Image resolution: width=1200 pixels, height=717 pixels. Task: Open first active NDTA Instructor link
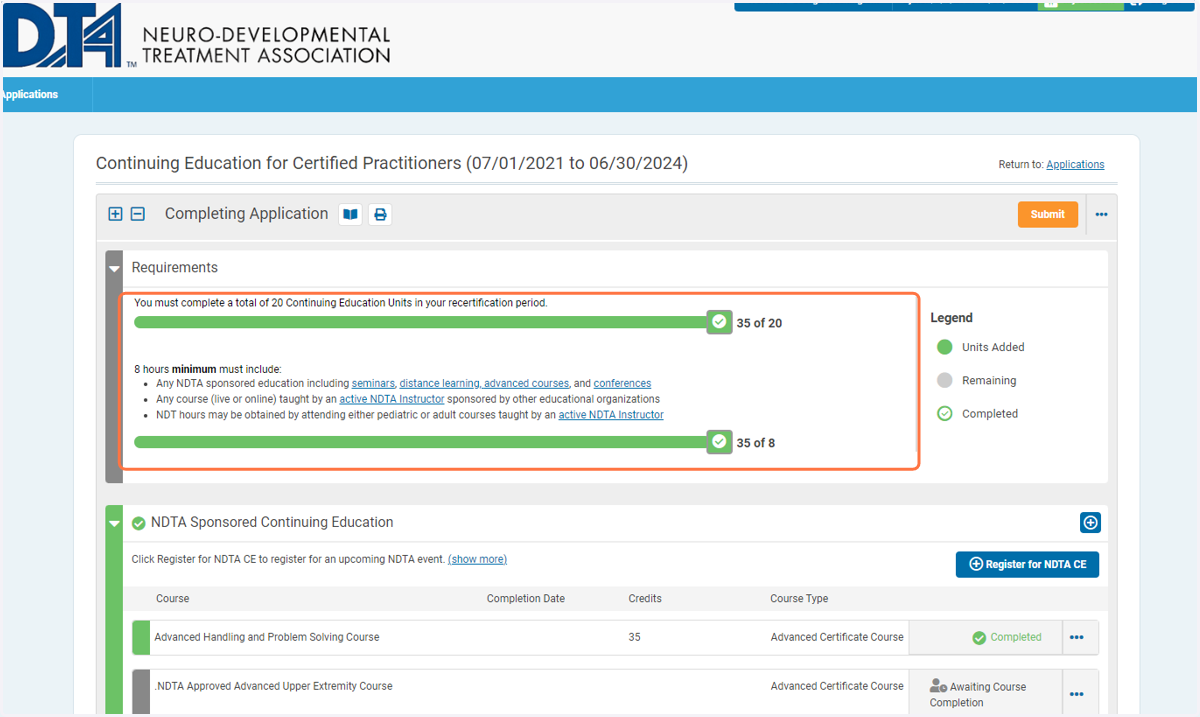click(392, 399)
